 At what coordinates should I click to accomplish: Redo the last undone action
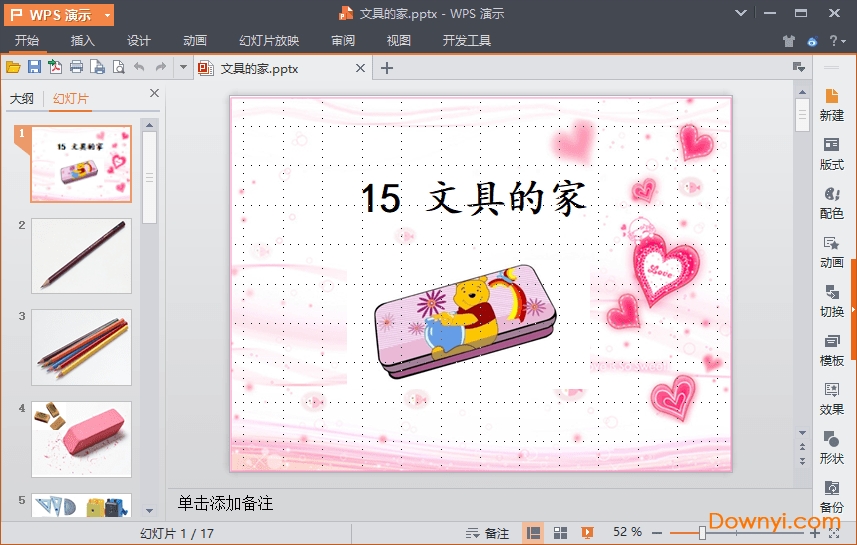160,67
